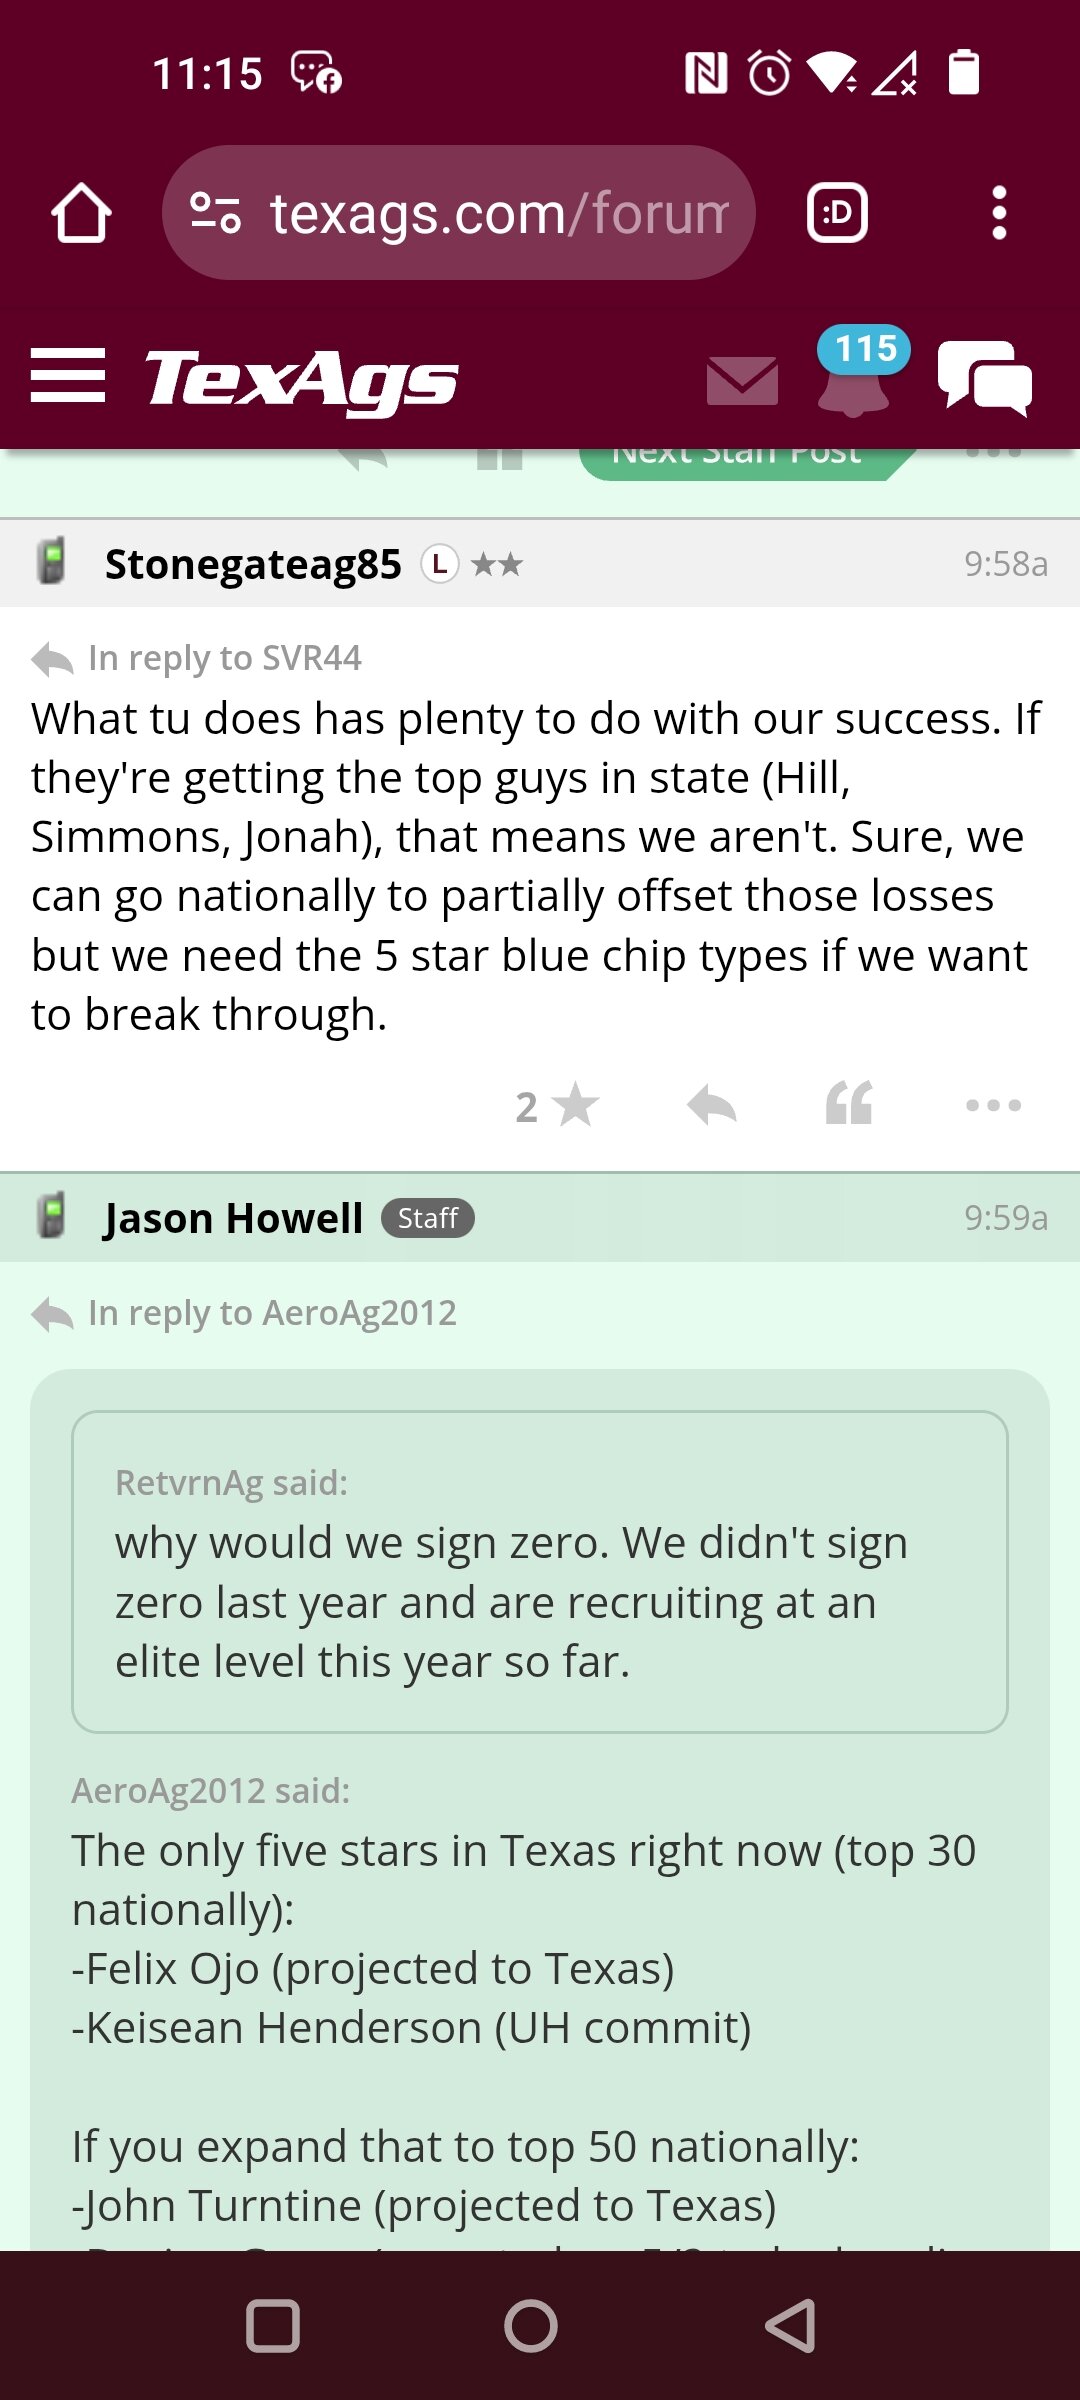Open the Chrome three-dot overflow menu
The height and width of the screenshot is (2400, 1080).
(999, 213)
